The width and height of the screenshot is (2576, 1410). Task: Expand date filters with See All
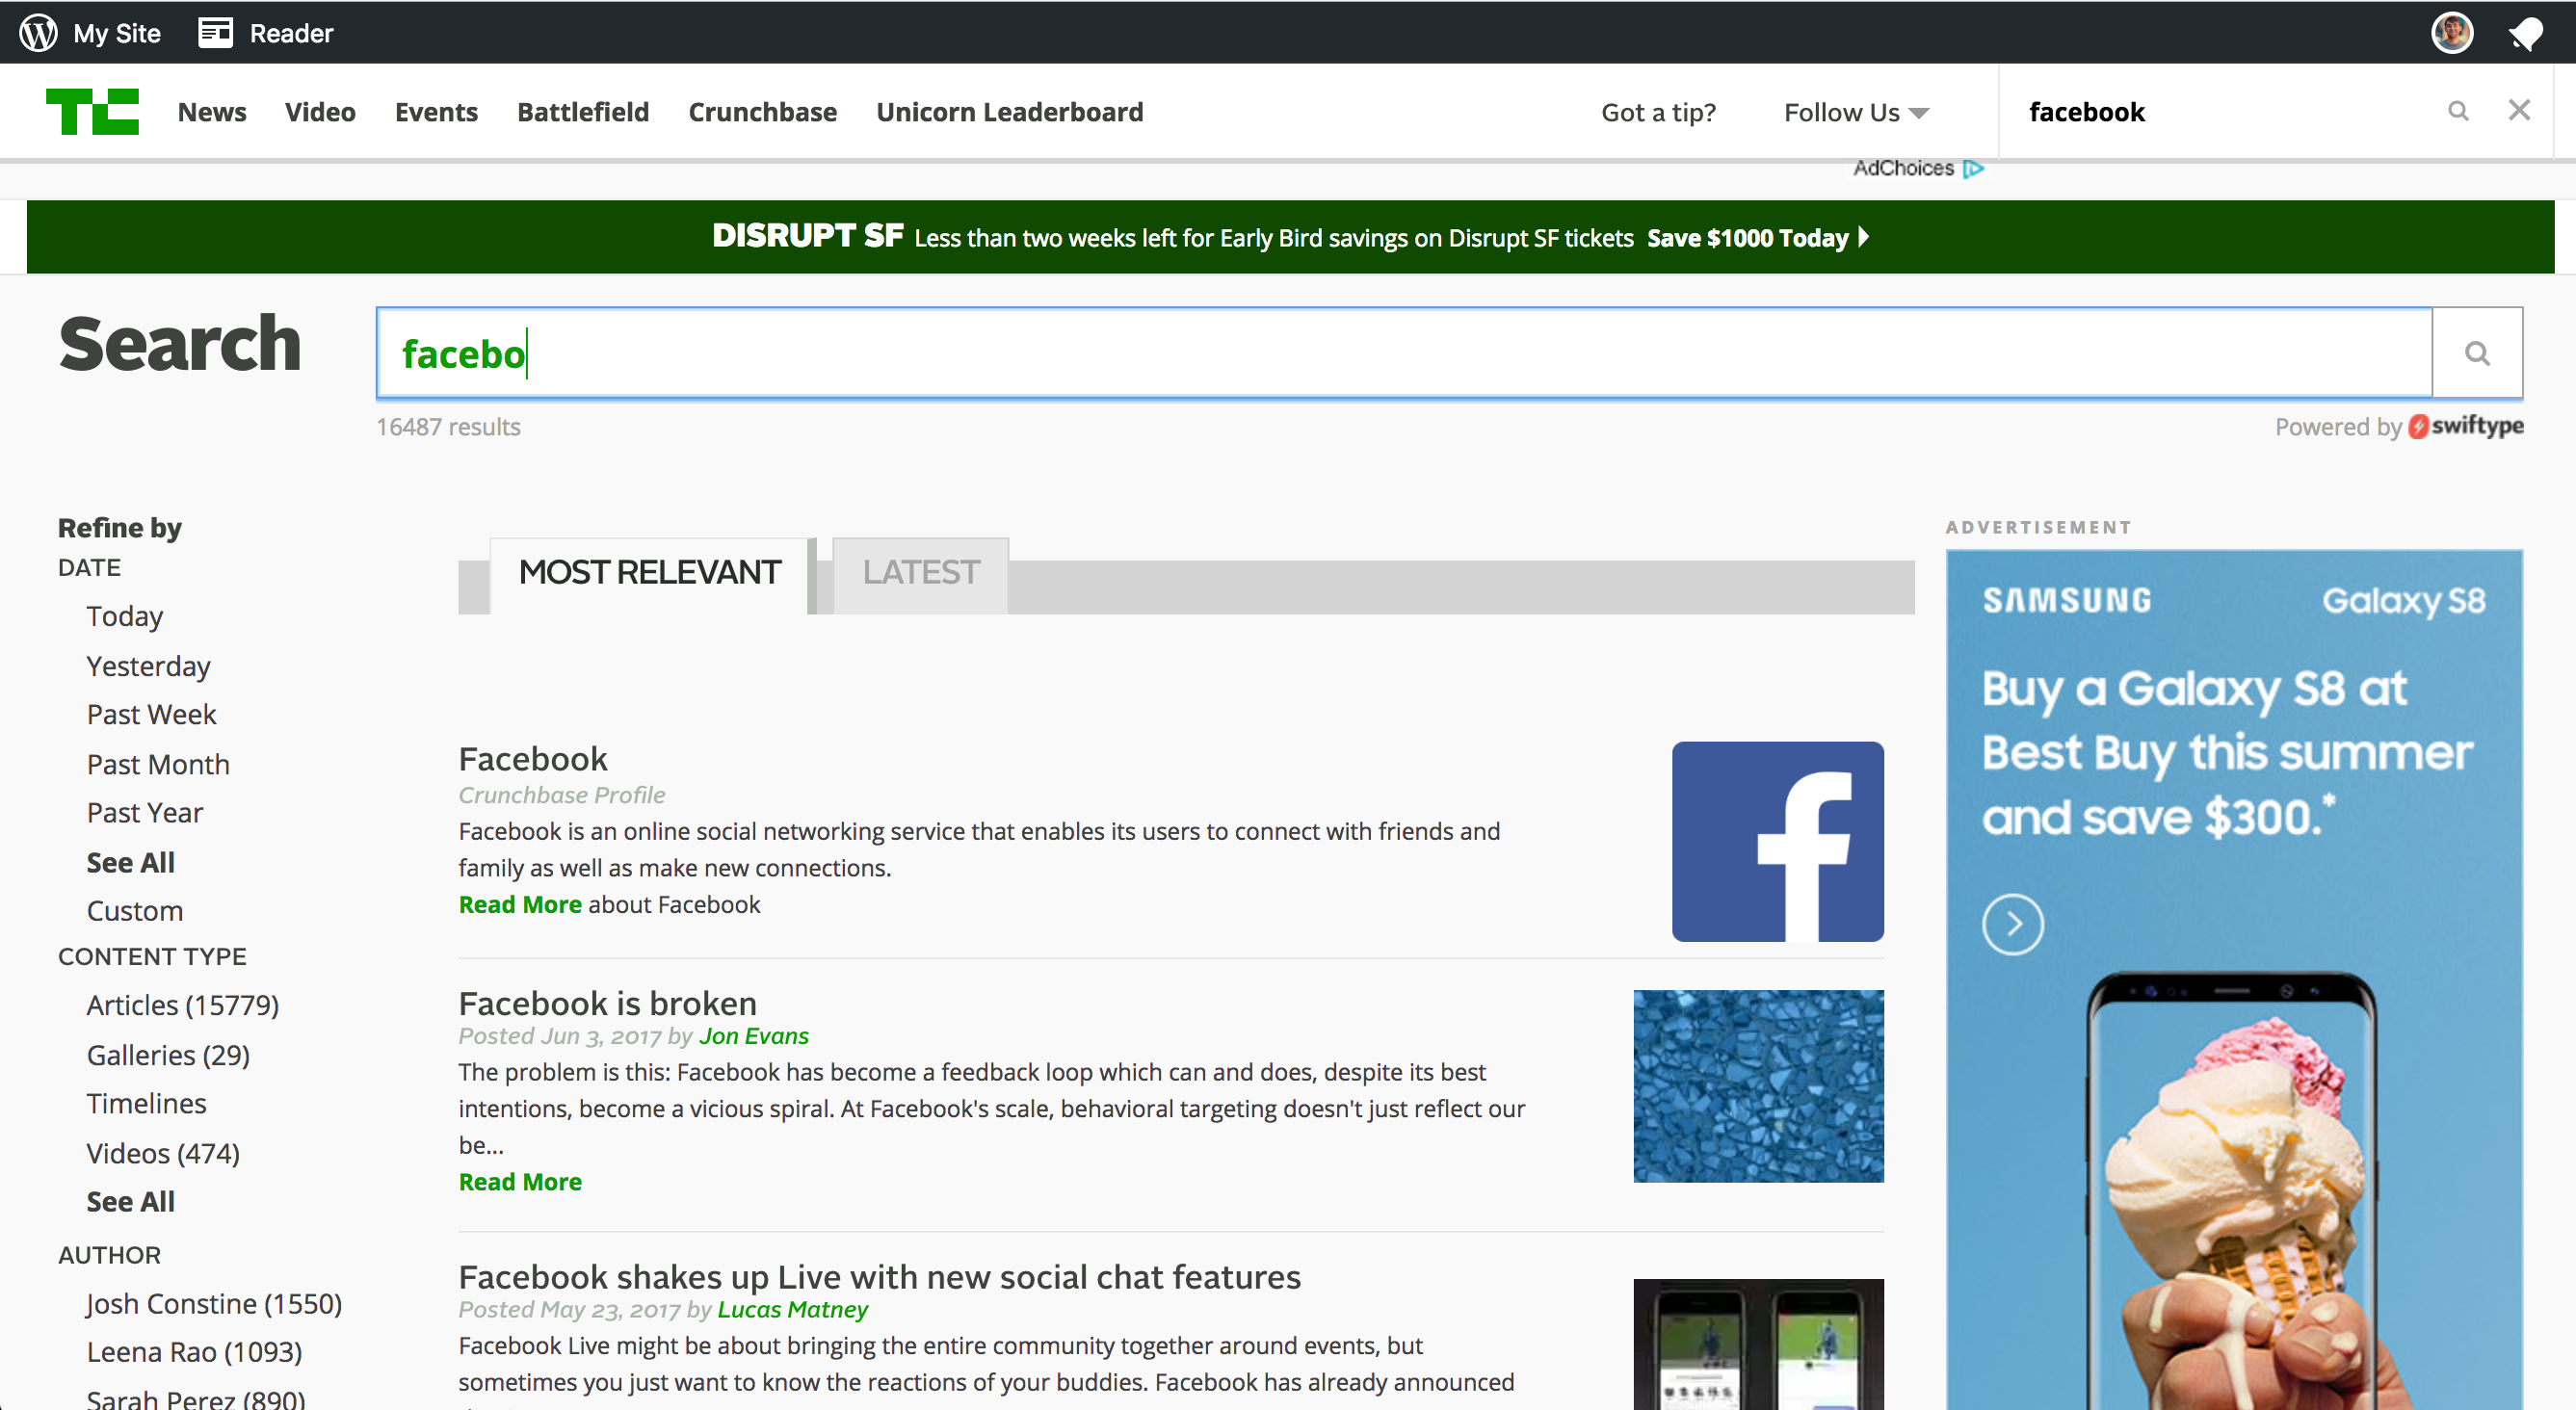pos(130,862)
